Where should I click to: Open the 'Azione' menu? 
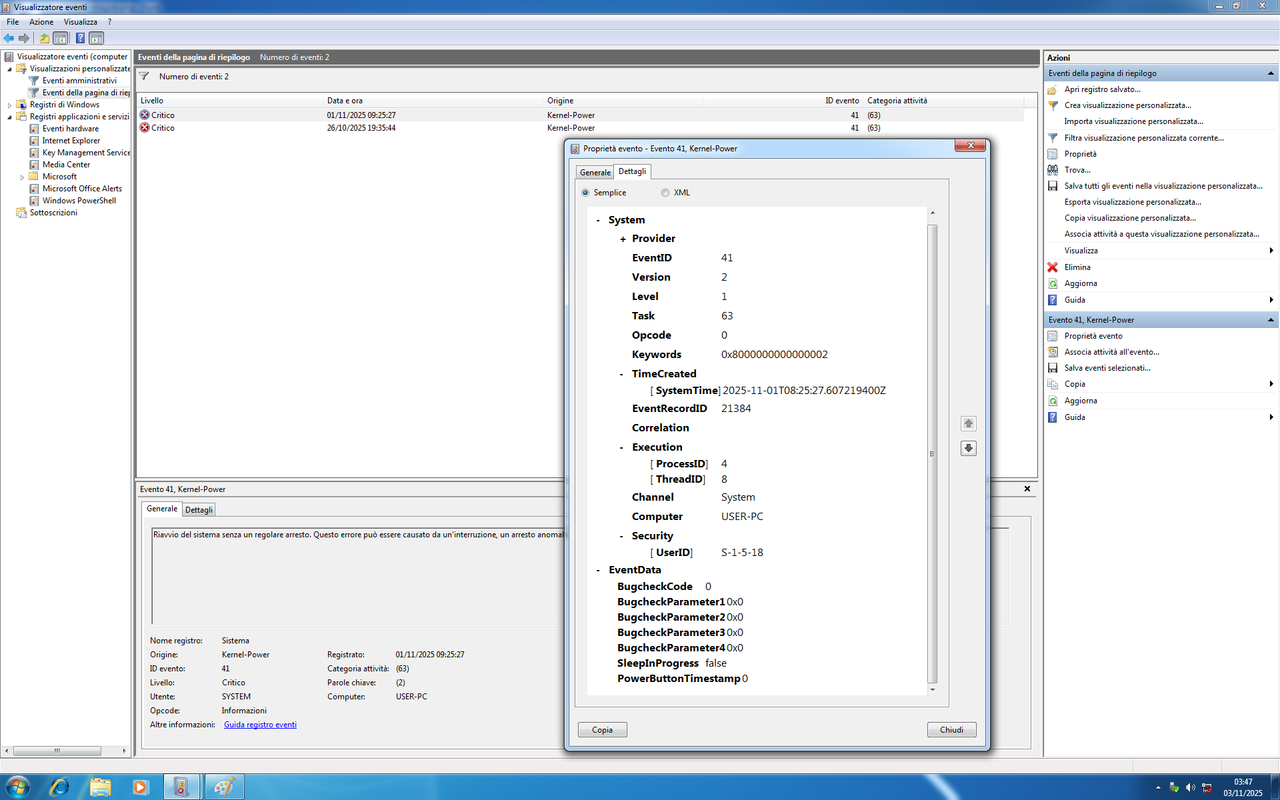tap(41, 21)
